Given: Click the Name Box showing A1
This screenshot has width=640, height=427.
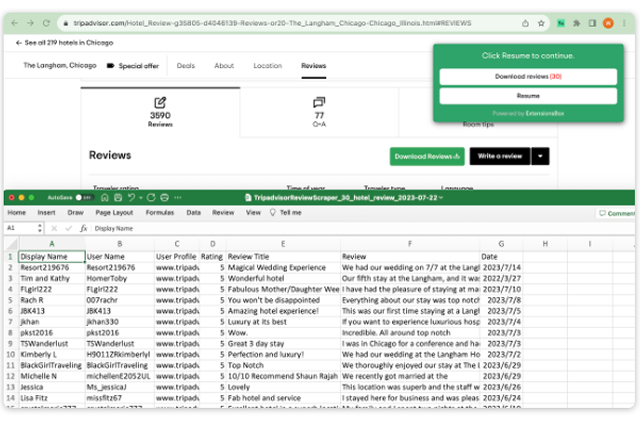Looking at the screenshot, I should tap(20, 228).
